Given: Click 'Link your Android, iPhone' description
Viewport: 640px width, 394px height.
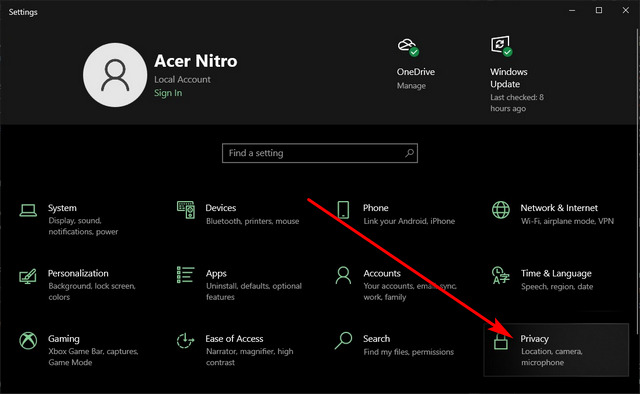Looking at the screenshot, I should coord(409,221).
